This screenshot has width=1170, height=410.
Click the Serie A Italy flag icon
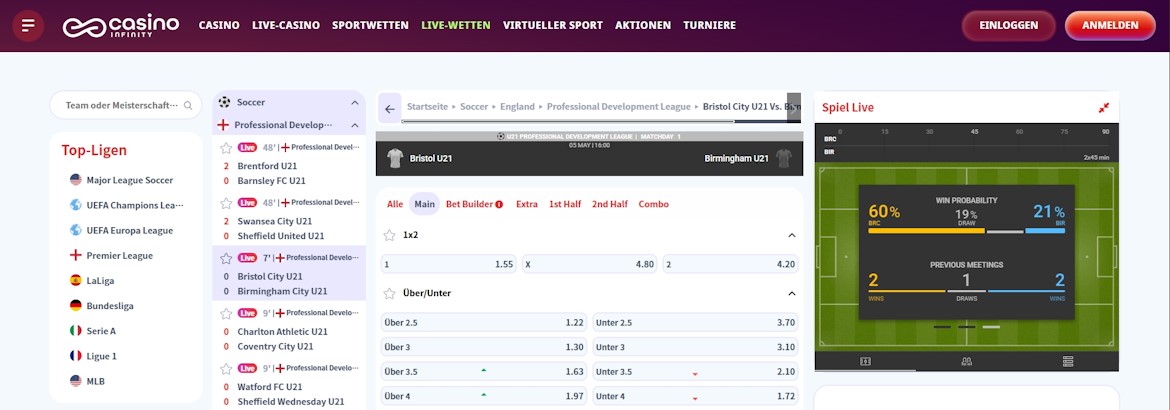tap(75, 330)
